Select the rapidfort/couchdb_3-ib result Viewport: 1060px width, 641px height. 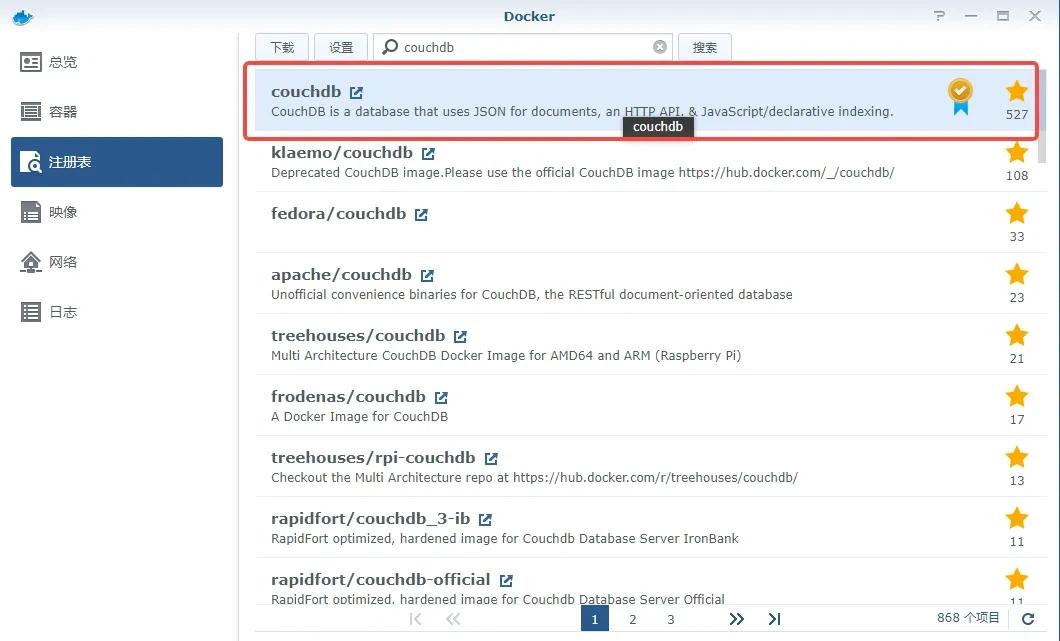point(646,527)
